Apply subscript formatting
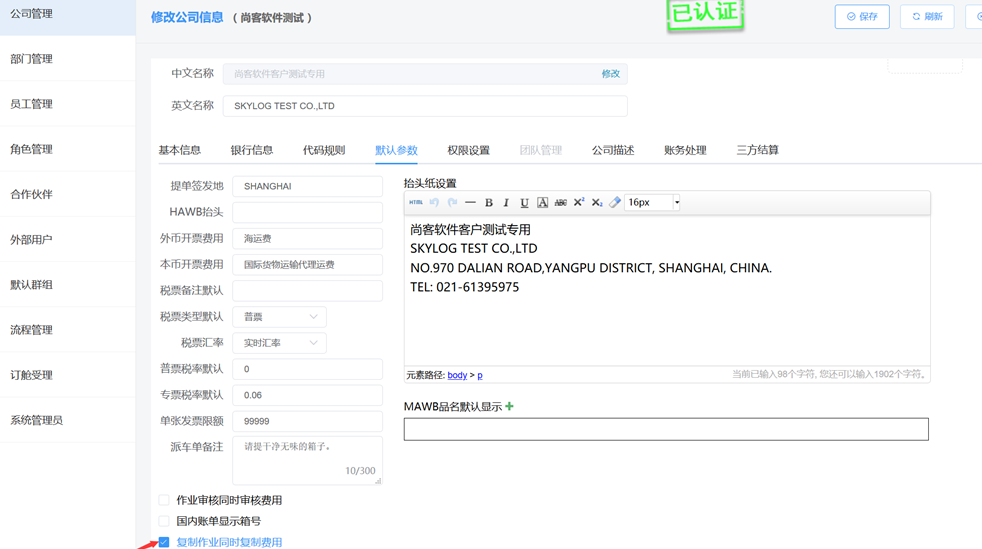This screenshot has width=982, height=549. tap(597, 202)
